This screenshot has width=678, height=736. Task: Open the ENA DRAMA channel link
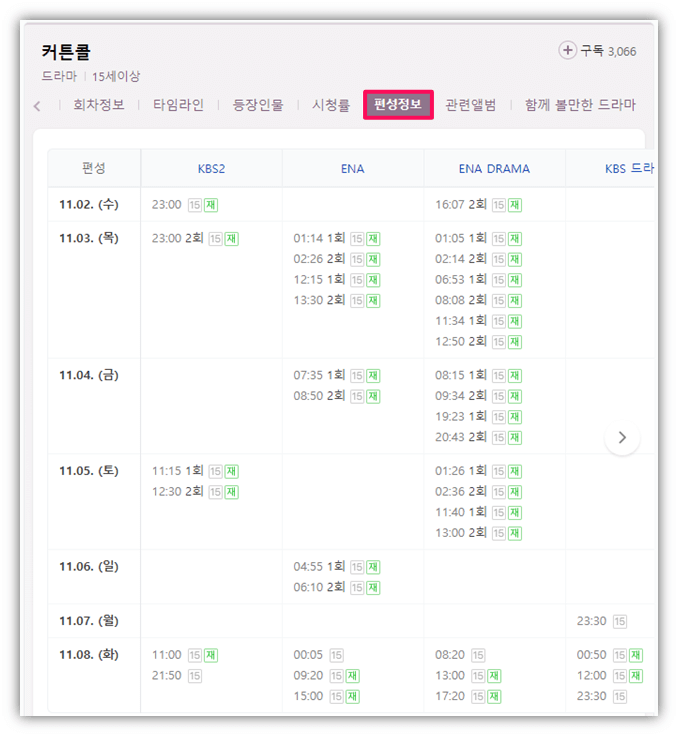pyautogui.click(x=494, y=169)
